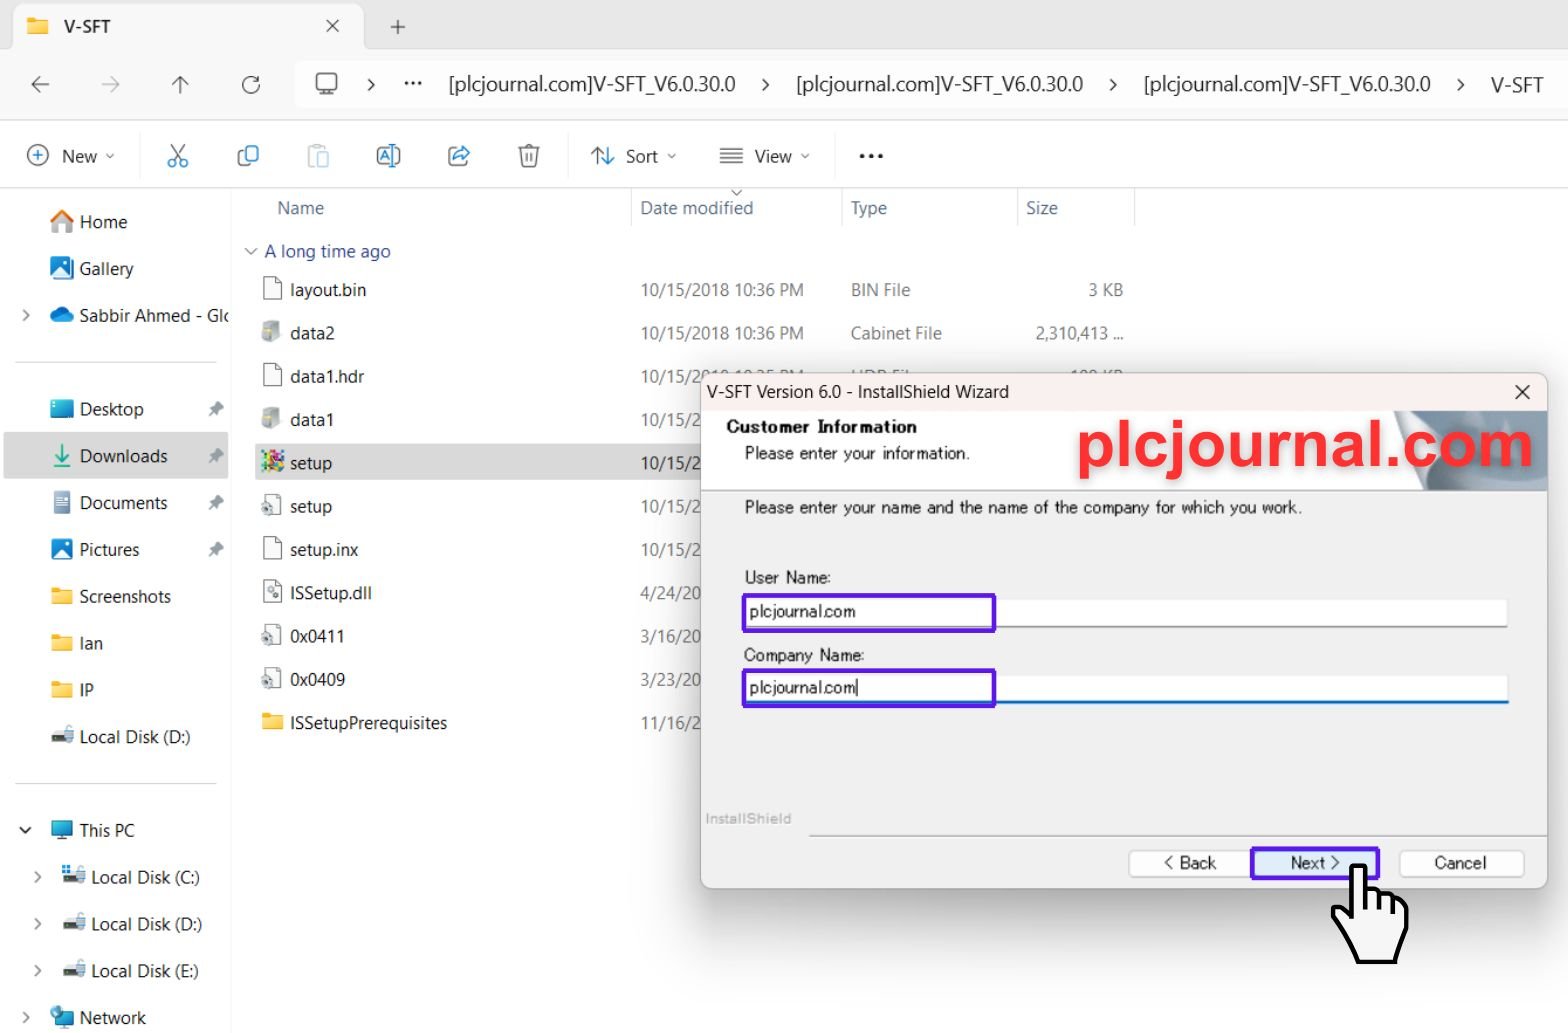1568x1033 pixels.
Task: Sort by Date modified column header
Action: 696,208
